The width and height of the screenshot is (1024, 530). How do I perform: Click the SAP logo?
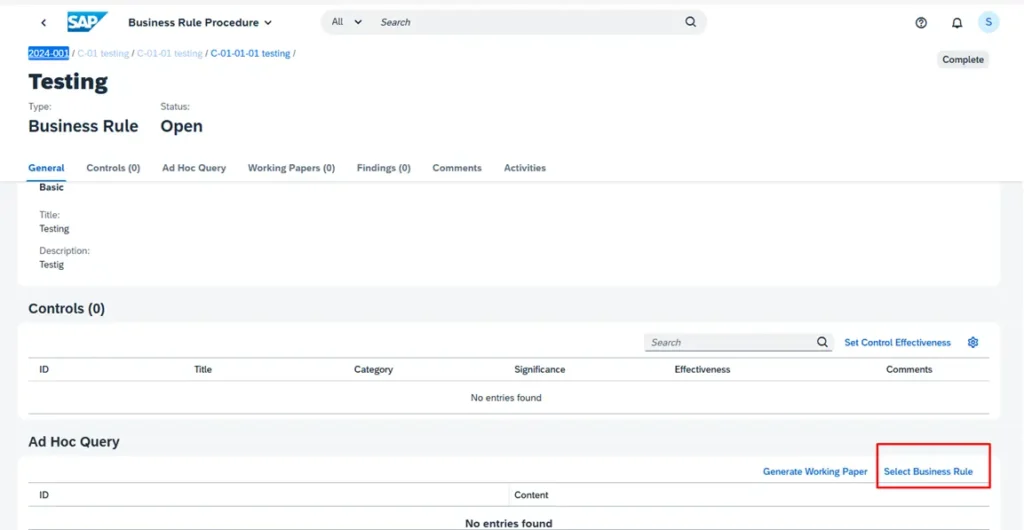pyautogui.click(x=87, y=22)
